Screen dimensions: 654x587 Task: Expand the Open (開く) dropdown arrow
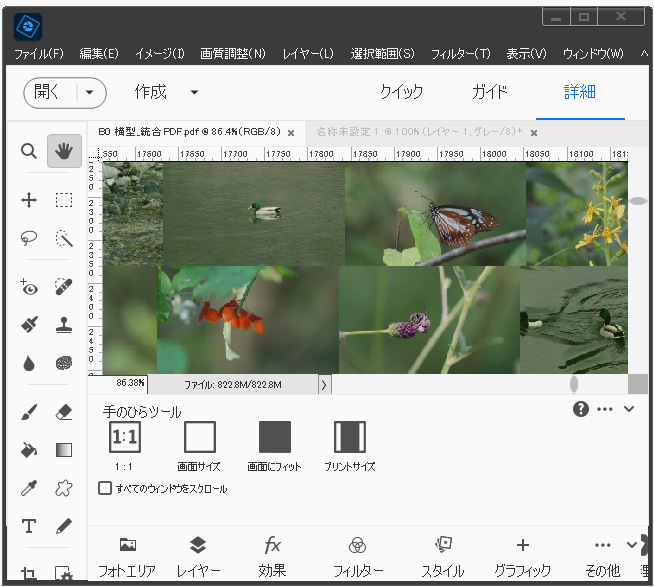click(x=90, y=93)
